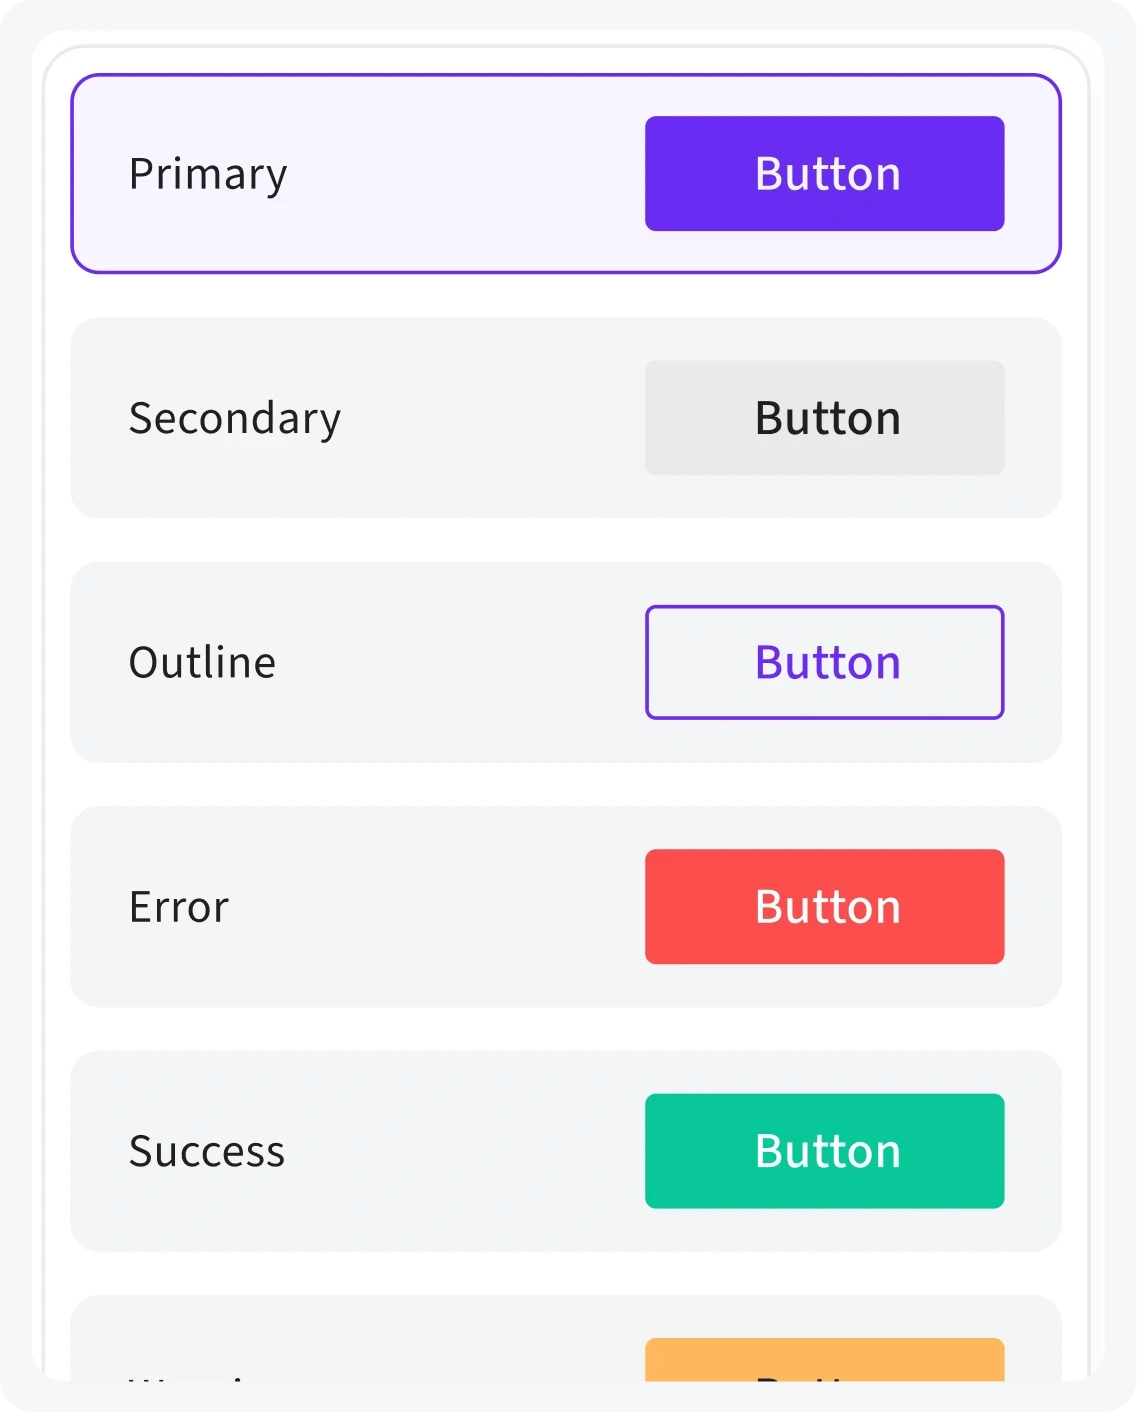
Task: Click the green Success Button
Action: point(825,1151)
